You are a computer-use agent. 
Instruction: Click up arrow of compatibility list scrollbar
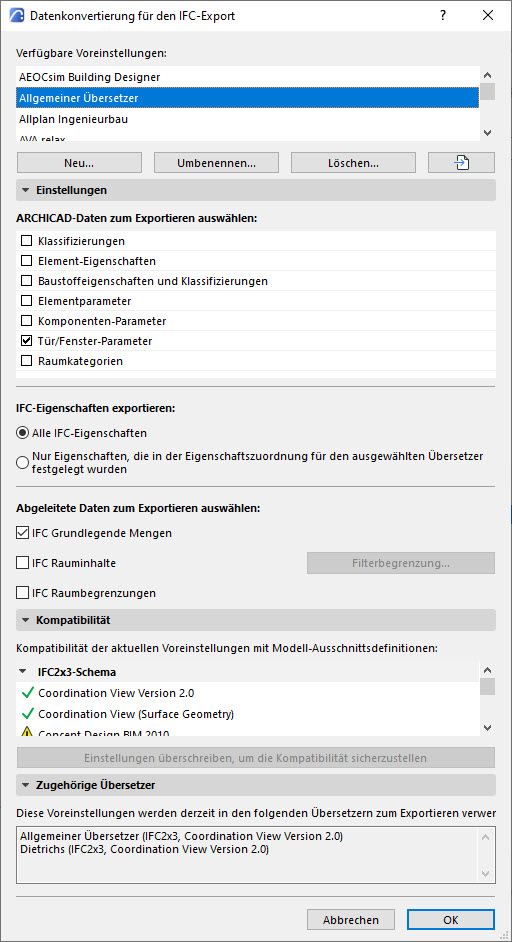tap(487, 670)
